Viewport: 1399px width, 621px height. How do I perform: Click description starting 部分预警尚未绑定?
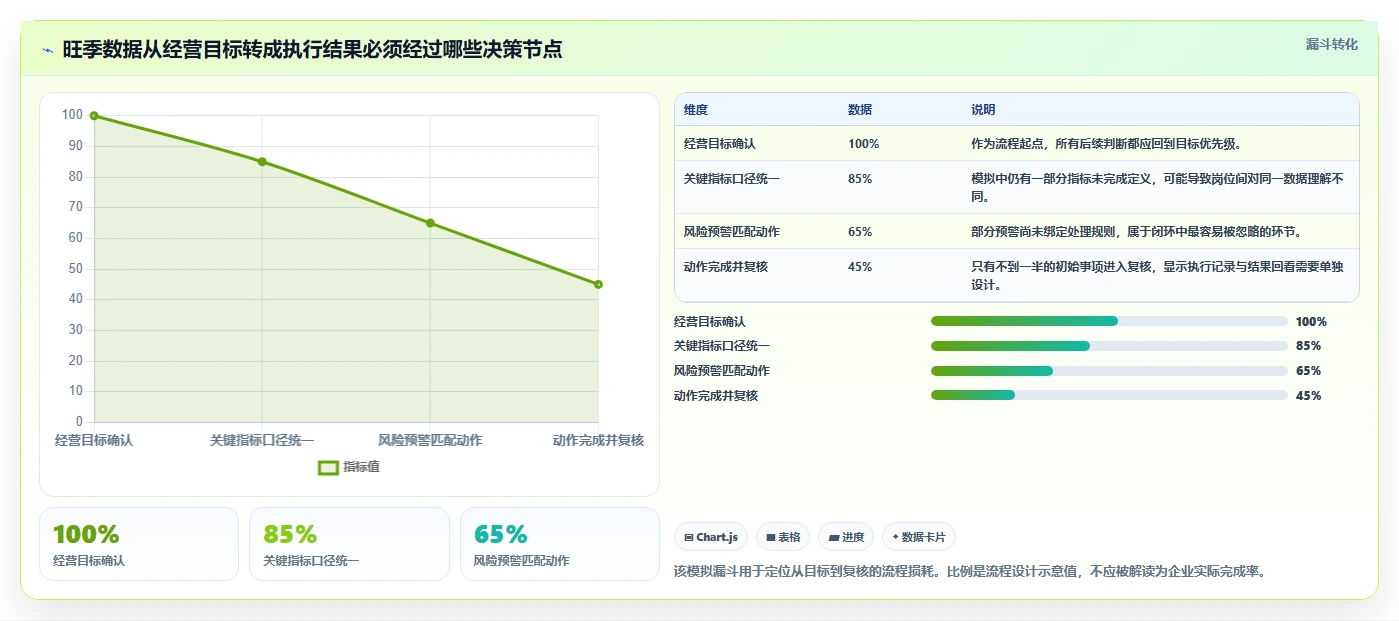click(x=1137, y=232)
